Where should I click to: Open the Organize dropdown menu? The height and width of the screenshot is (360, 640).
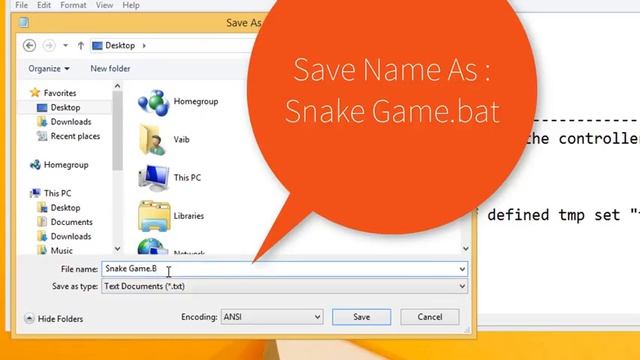click(x=49, y=69)
